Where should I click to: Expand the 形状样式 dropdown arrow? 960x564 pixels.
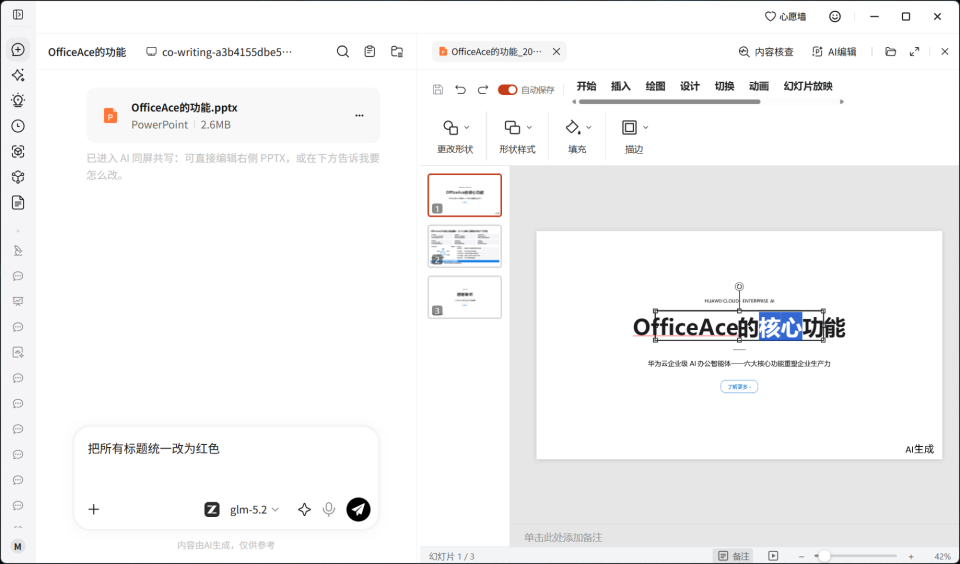click(x=530, y=127)
